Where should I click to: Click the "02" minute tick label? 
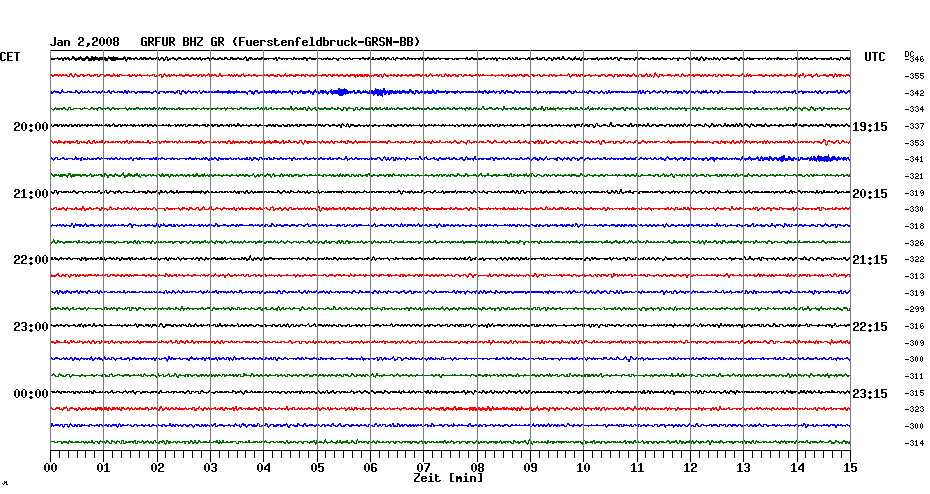pos(157,468)
